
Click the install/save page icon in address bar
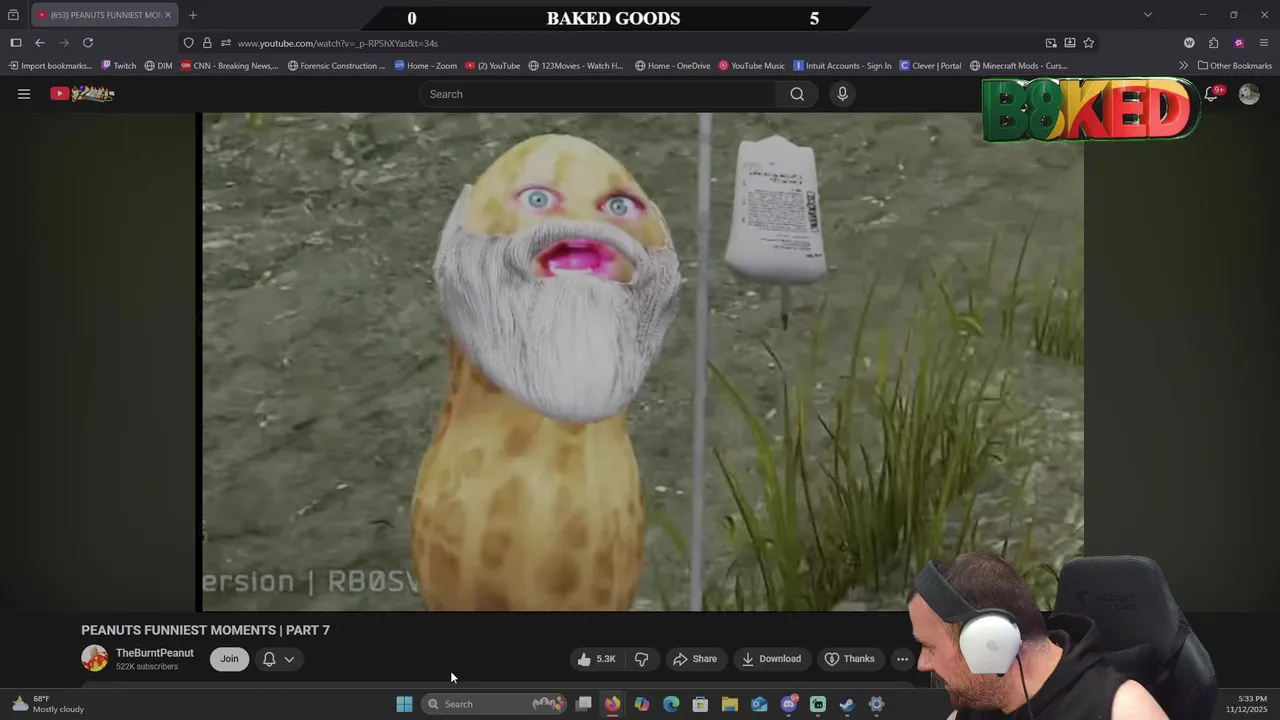[x=1070, y=43]
